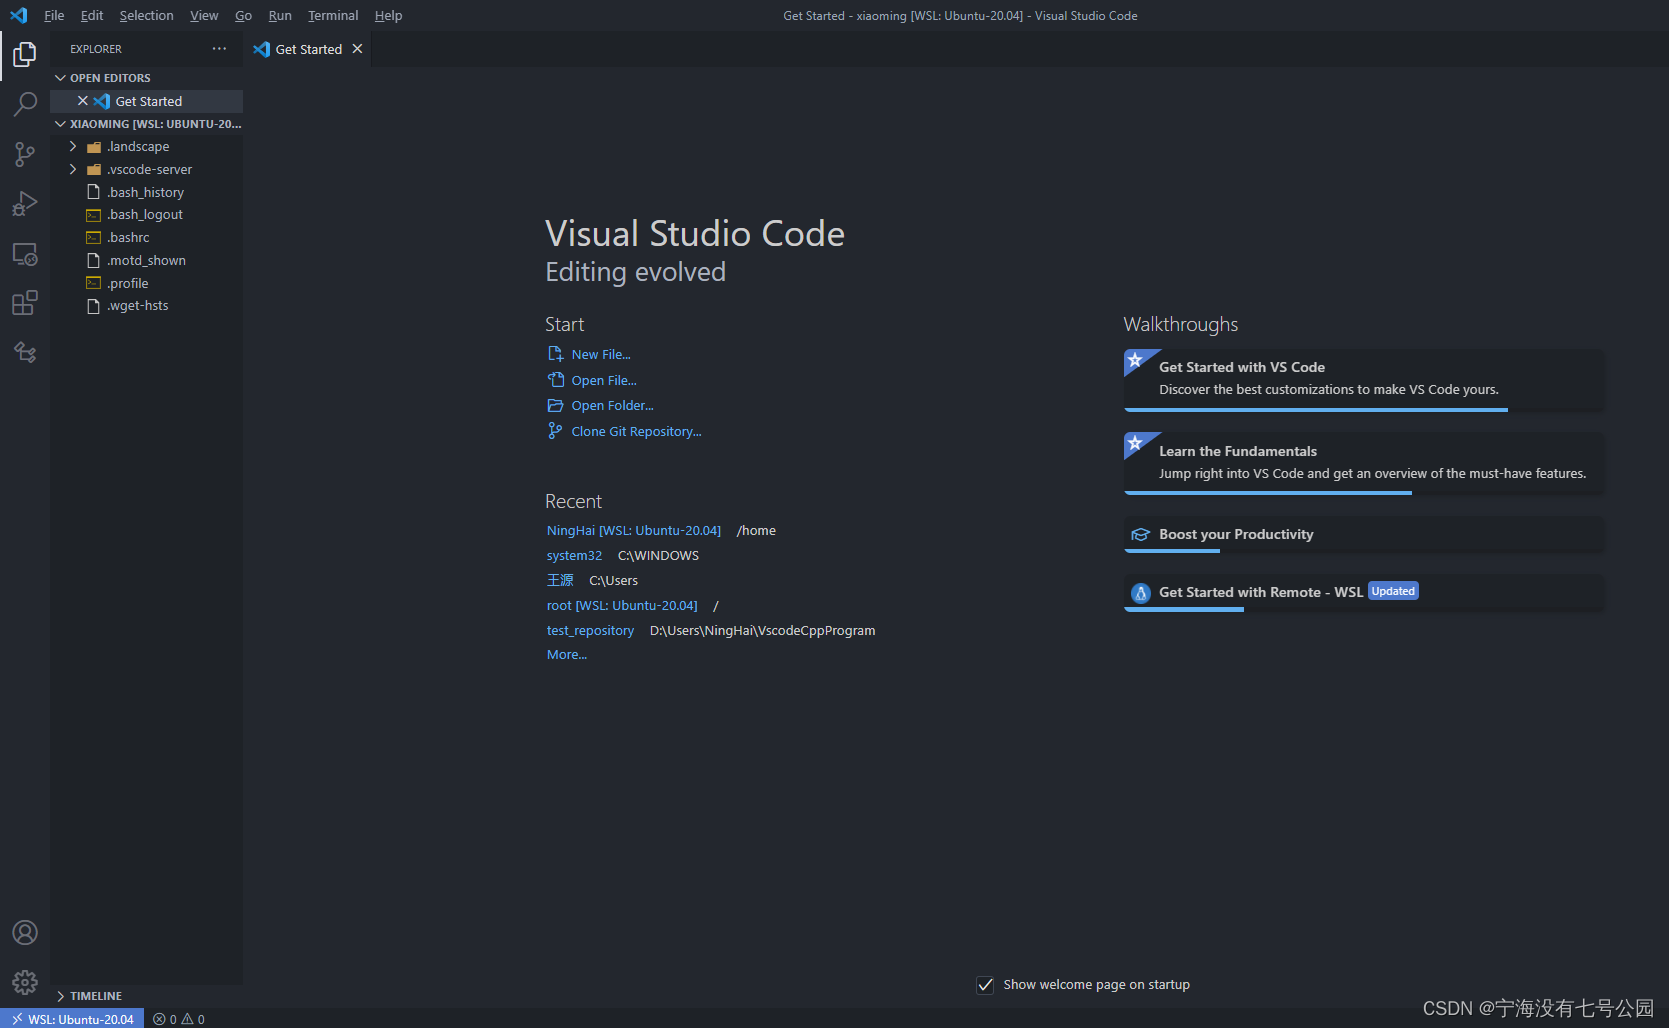Close Get Started in Open Editors list
The width and height of the screenshot is (1669, 1028).
coord(83,101)
